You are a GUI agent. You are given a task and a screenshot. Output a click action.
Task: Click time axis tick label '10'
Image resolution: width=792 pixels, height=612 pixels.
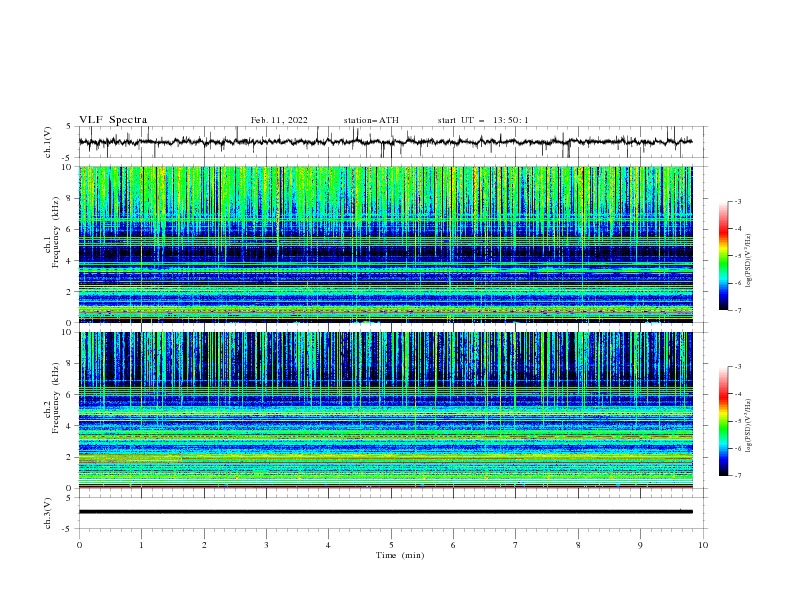point(703,545)
